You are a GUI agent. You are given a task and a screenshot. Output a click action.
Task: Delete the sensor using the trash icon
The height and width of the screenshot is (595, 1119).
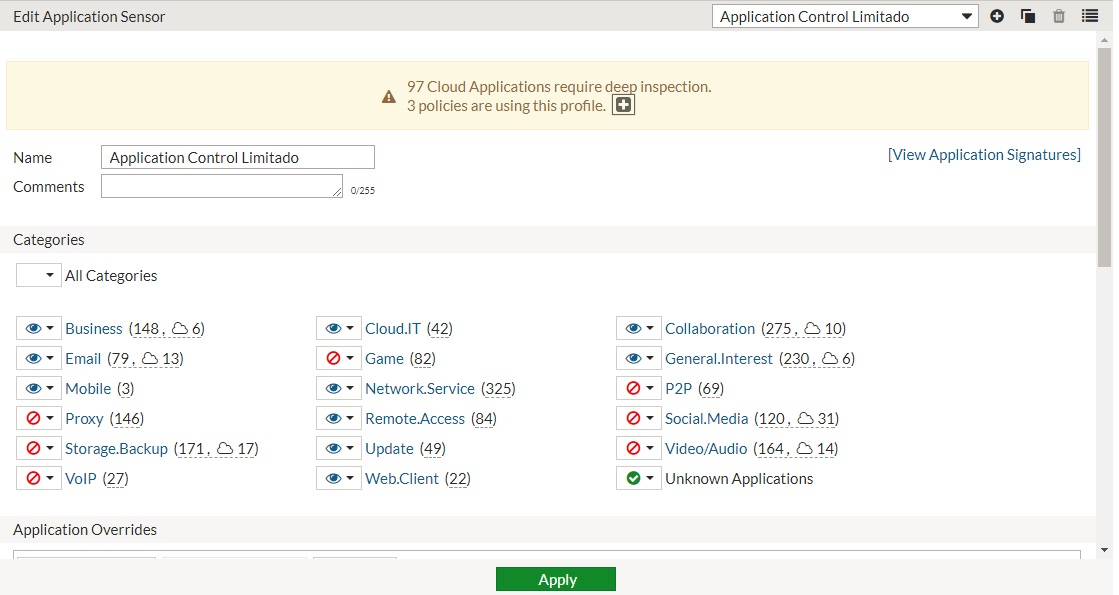(x=1059, y=16)
